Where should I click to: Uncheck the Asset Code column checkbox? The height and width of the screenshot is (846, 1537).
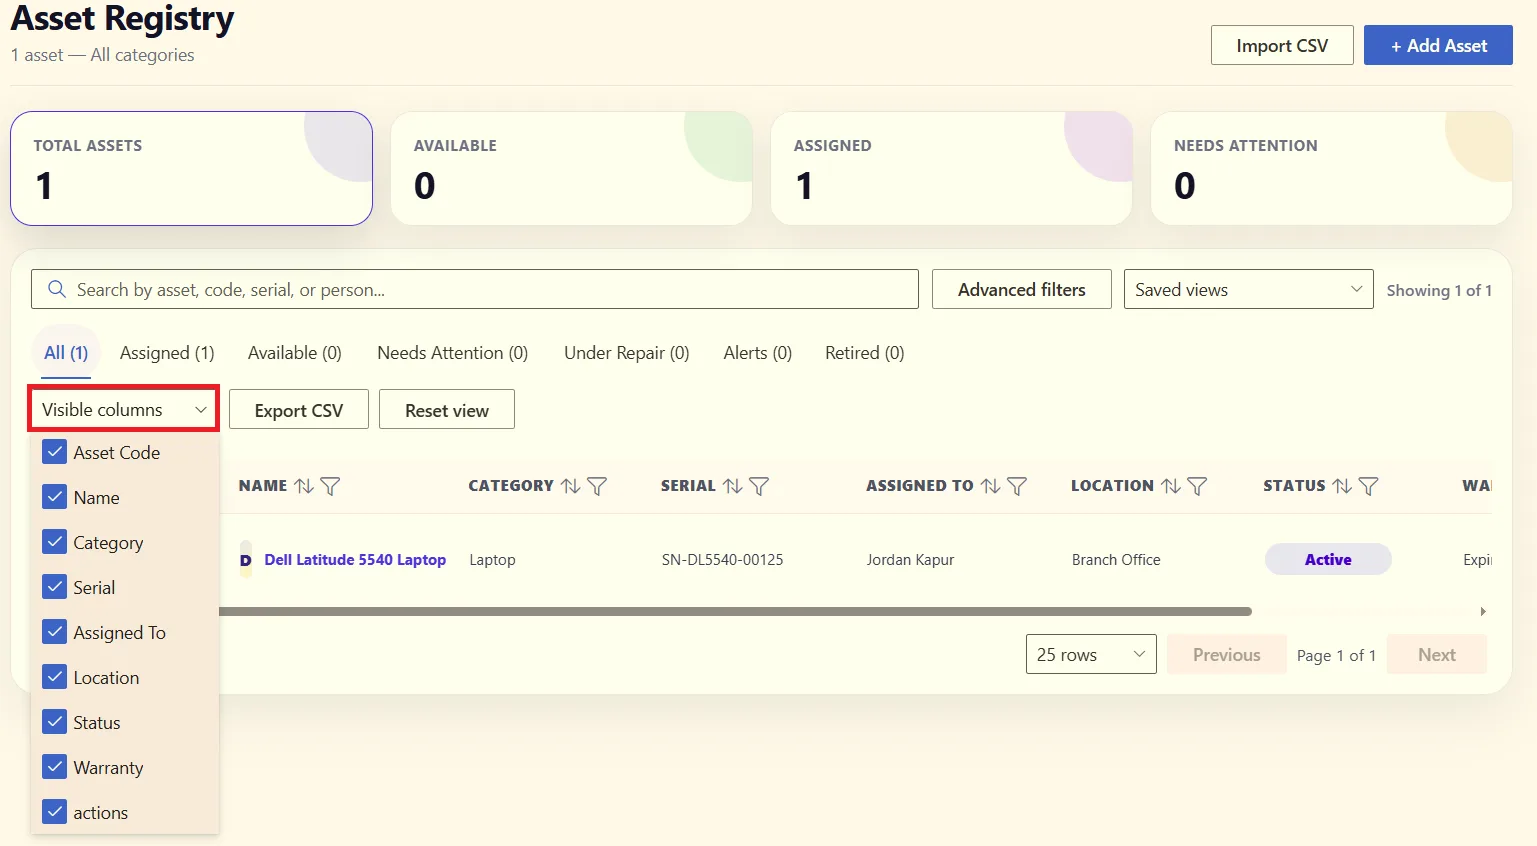tap(55, 452)
